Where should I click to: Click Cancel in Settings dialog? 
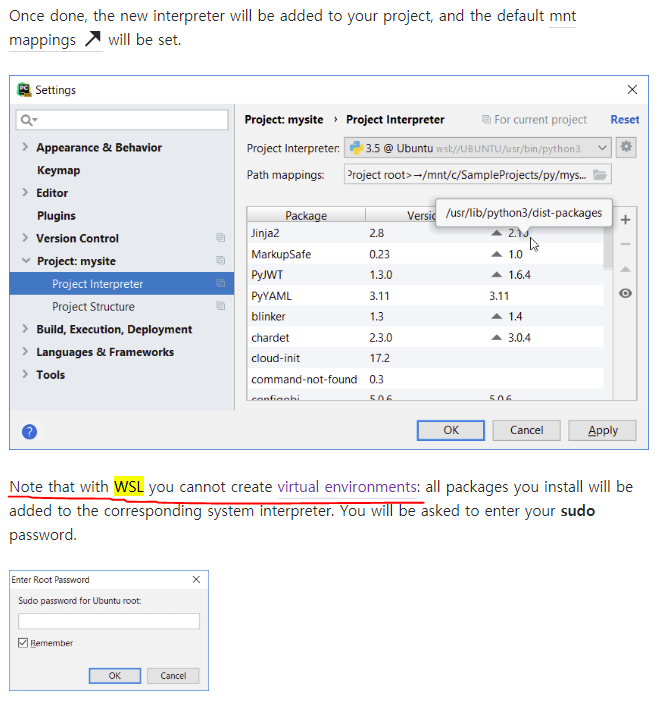pos(526,430)
